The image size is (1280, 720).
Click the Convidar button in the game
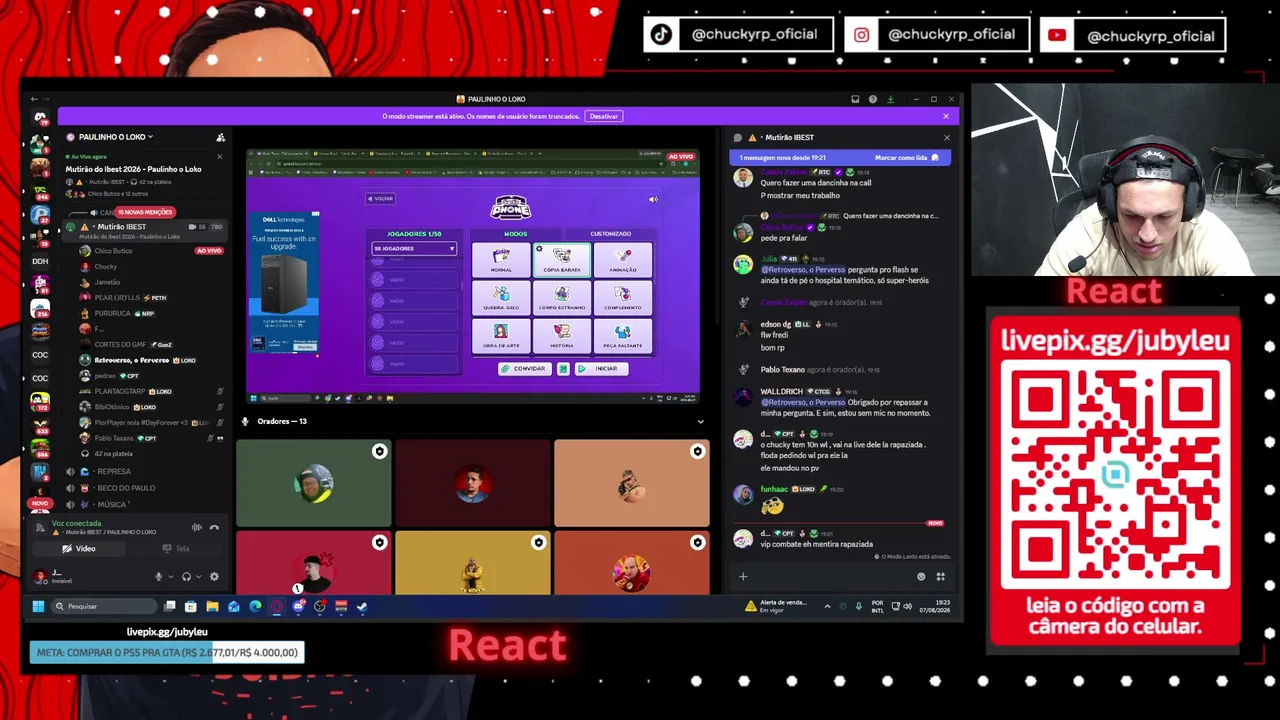pyautogui.click(x=525, y=369)
